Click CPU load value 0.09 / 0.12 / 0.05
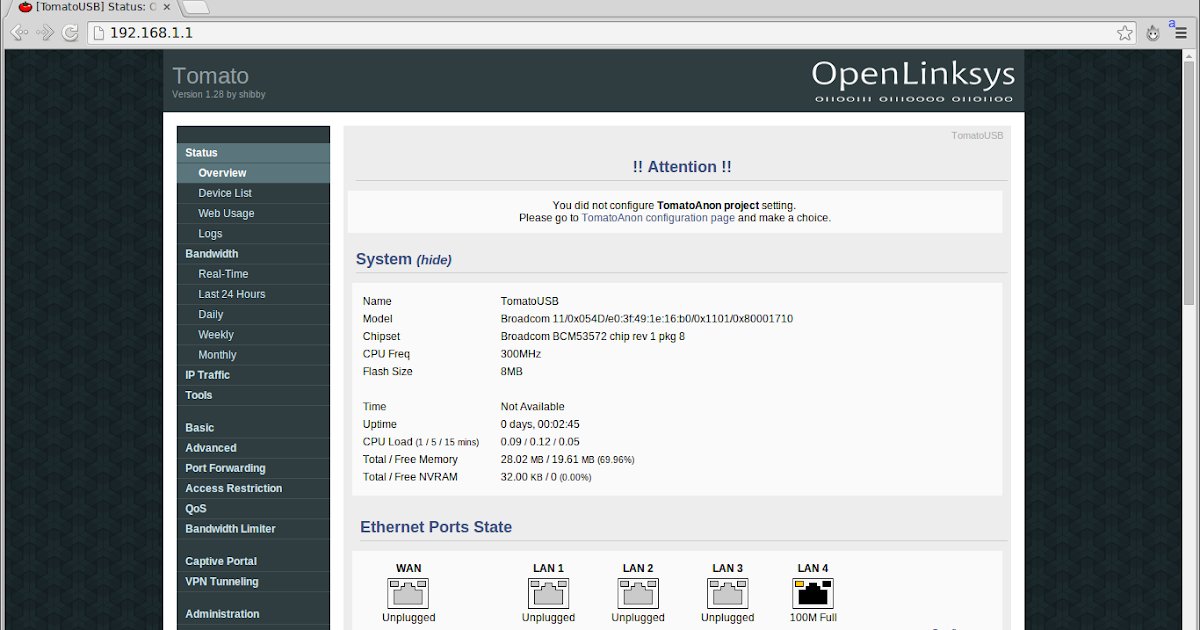 [540, 442]
